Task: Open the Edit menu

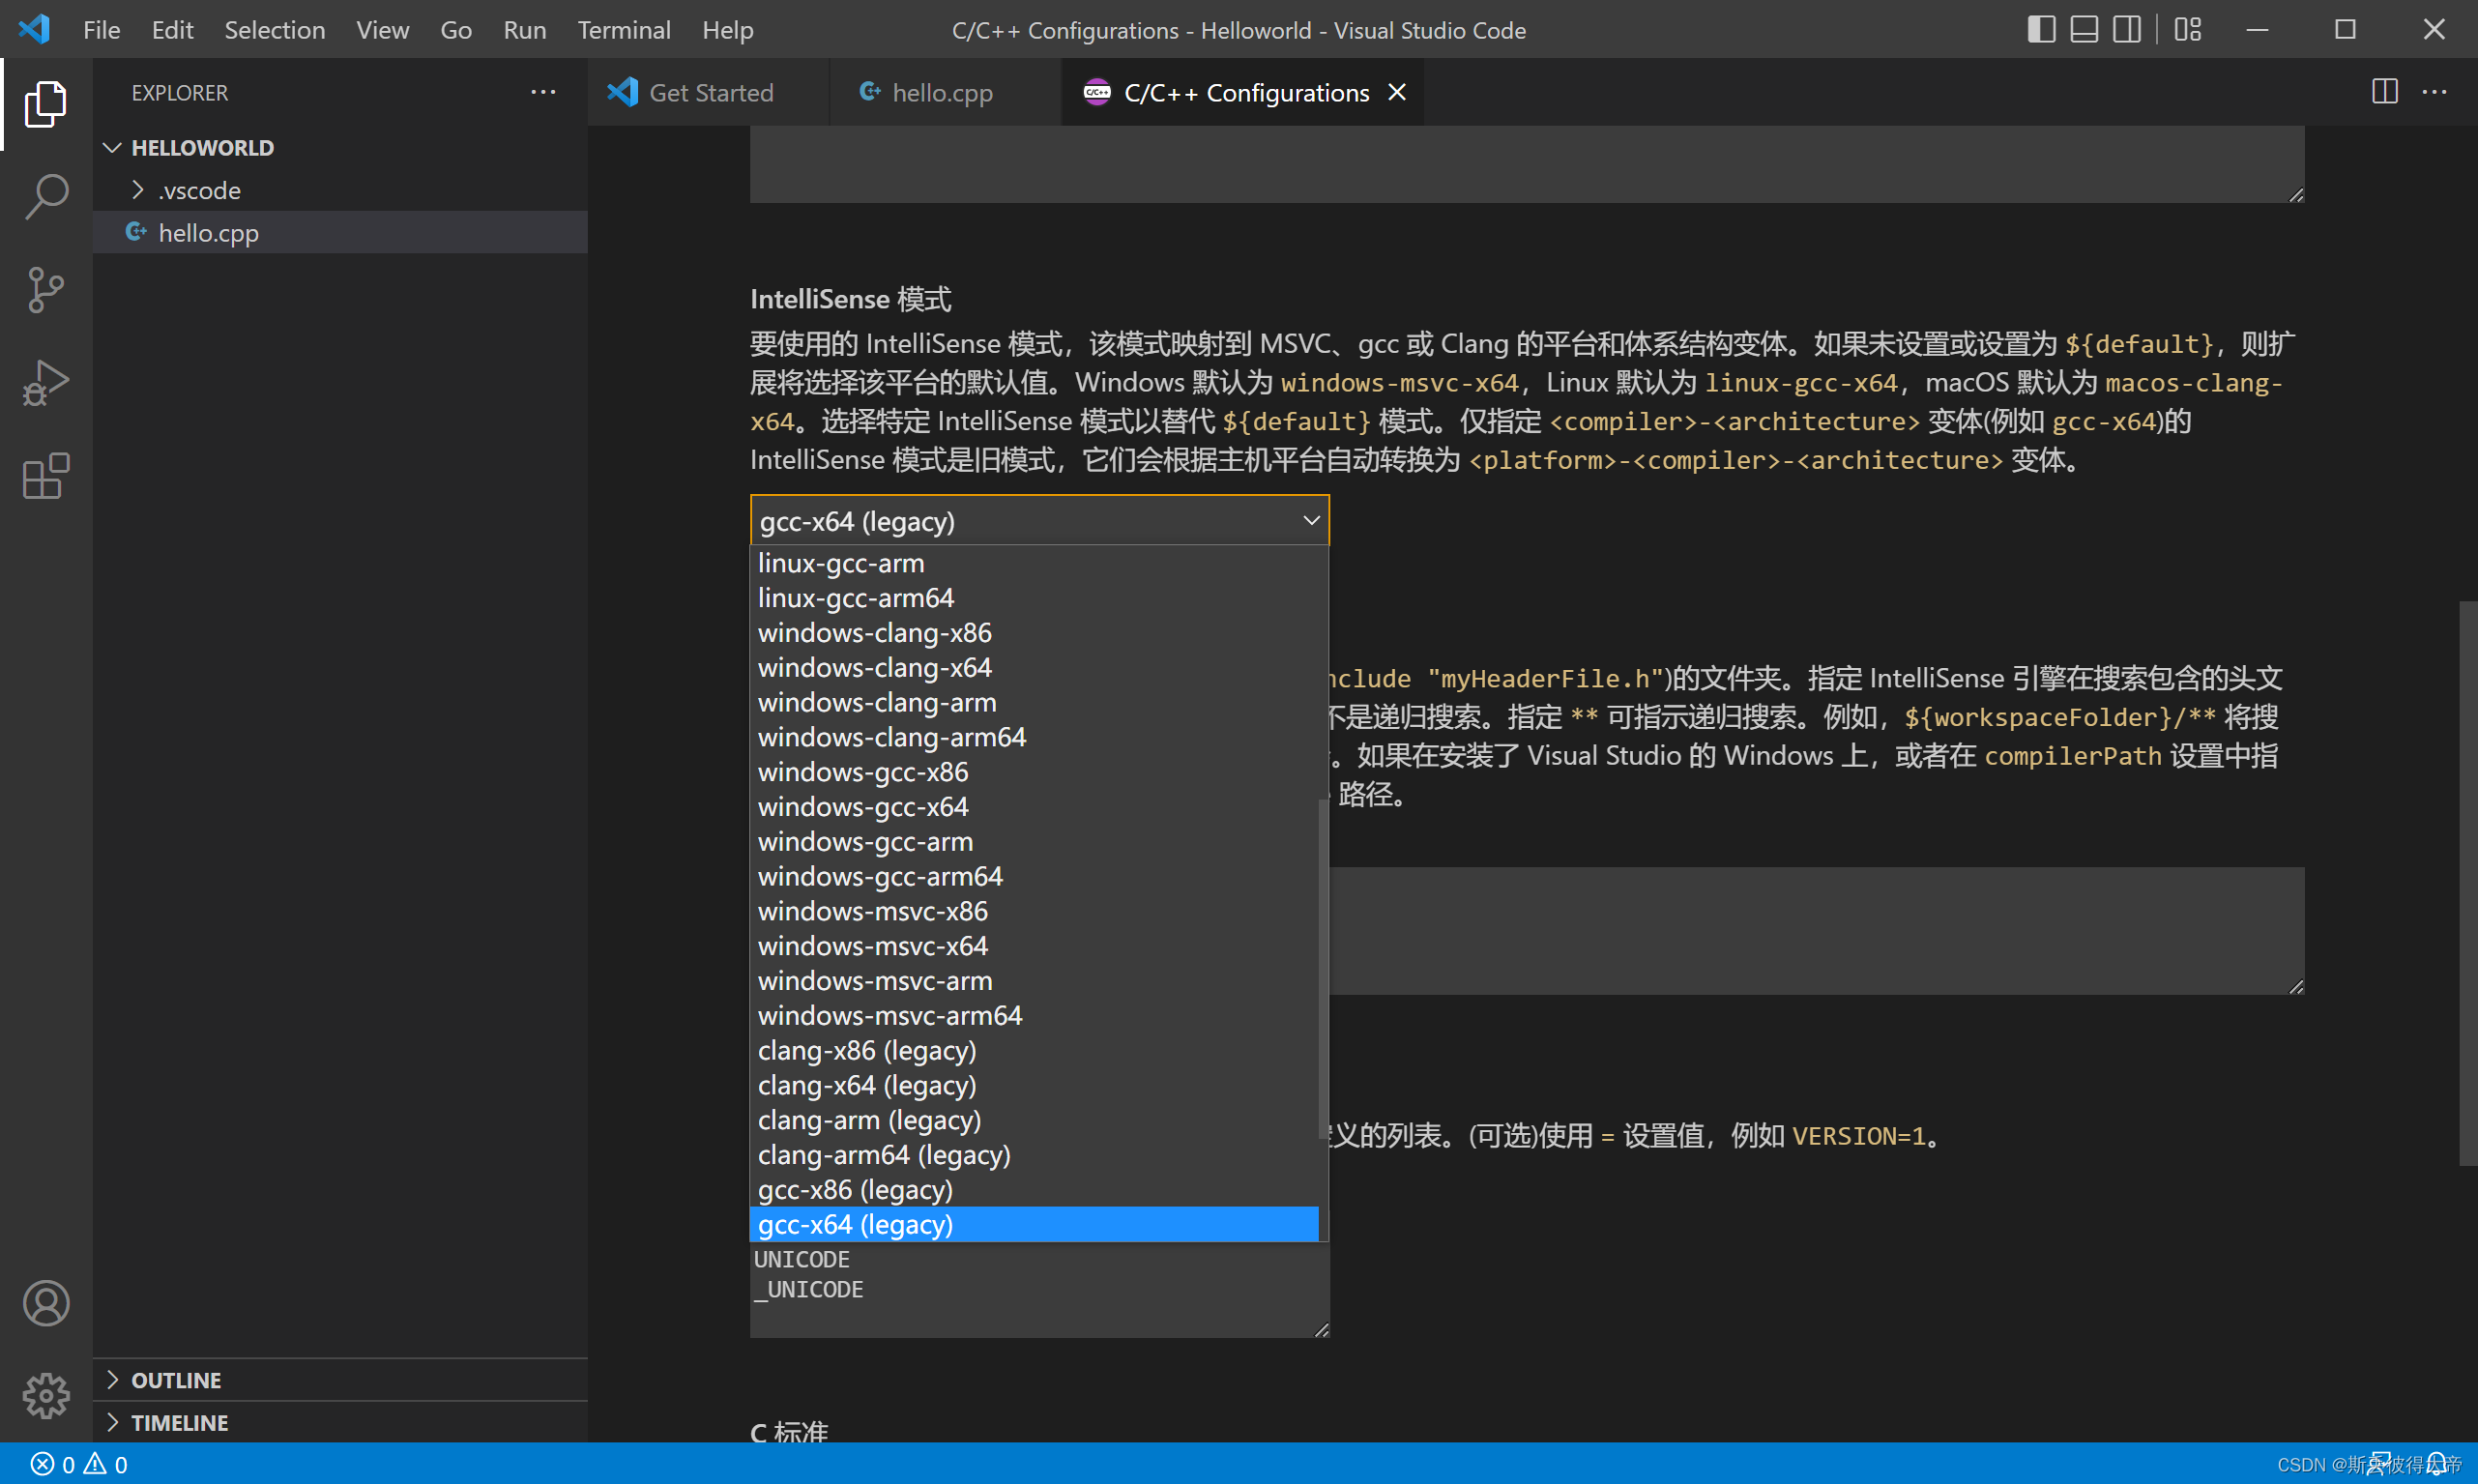Action: [x=172, y=30]
